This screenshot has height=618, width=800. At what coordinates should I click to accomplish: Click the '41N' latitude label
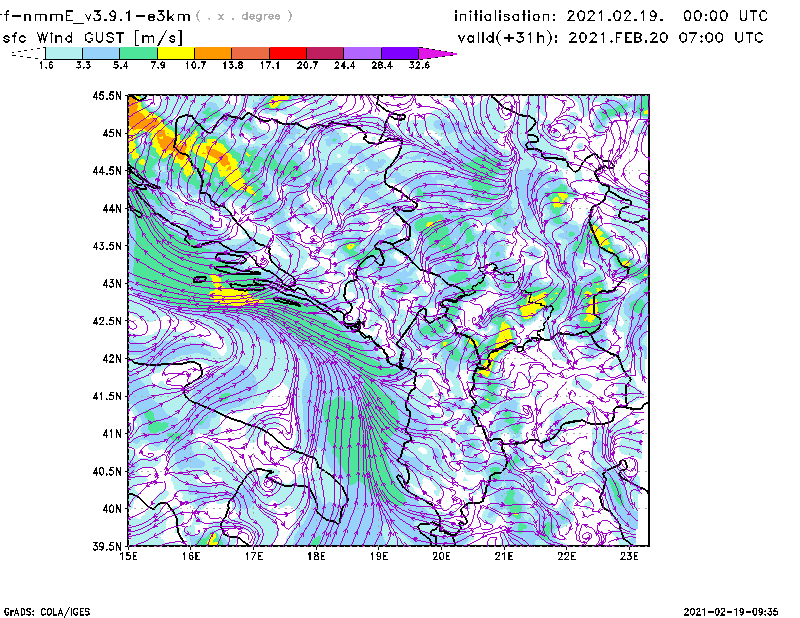coord(112,433)
